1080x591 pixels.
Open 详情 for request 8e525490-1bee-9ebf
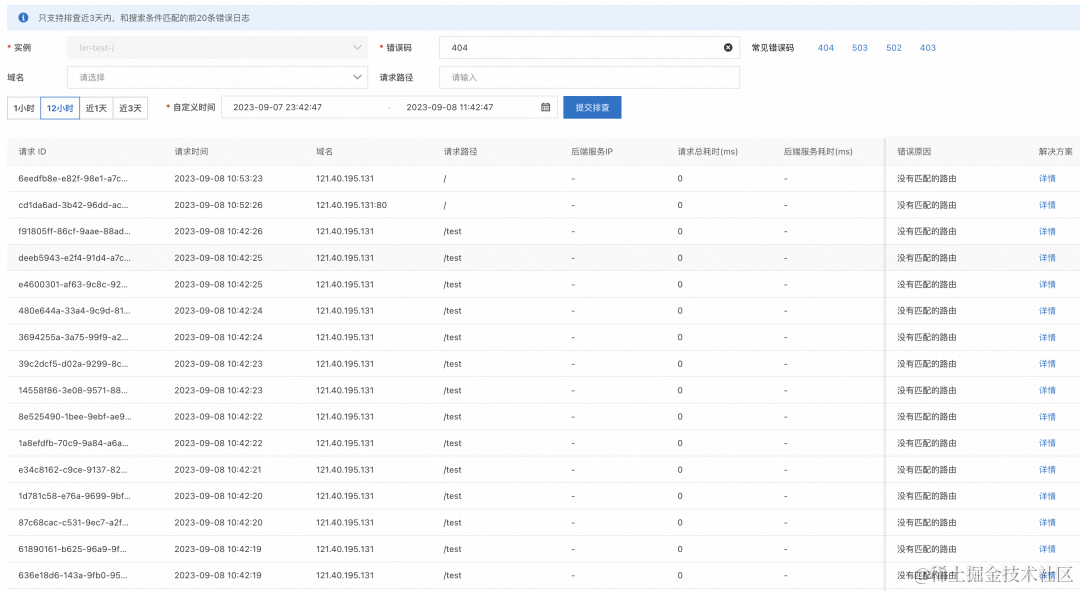pos(1047,417)
